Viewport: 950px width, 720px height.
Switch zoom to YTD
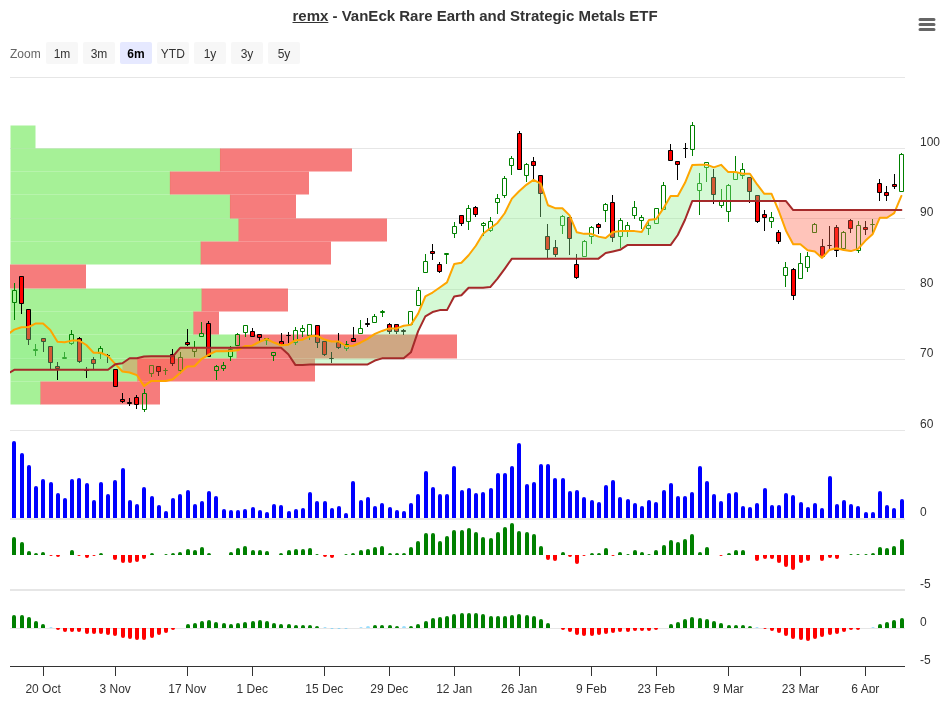[x=173, y=53]
